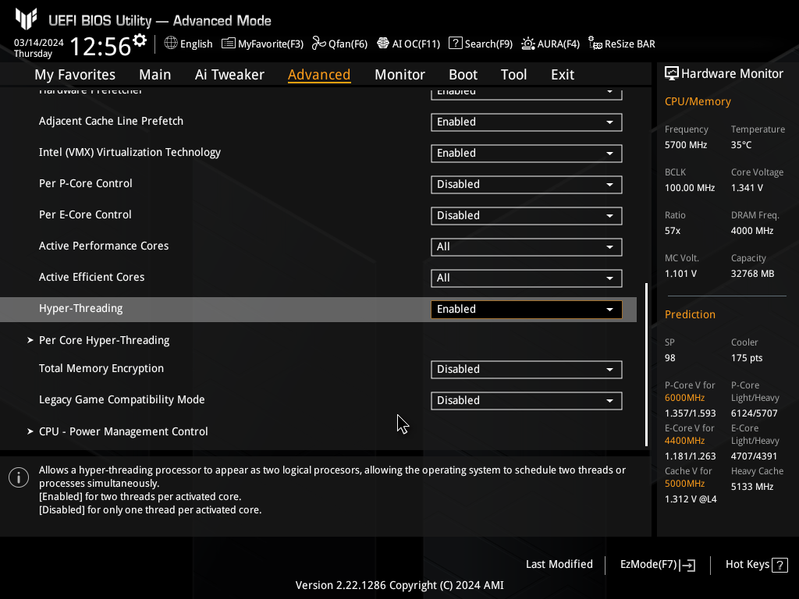Open the Hyper-Threading dropdown
The width and height of the screenshot is (799, 599).
[x=526, y=309]
